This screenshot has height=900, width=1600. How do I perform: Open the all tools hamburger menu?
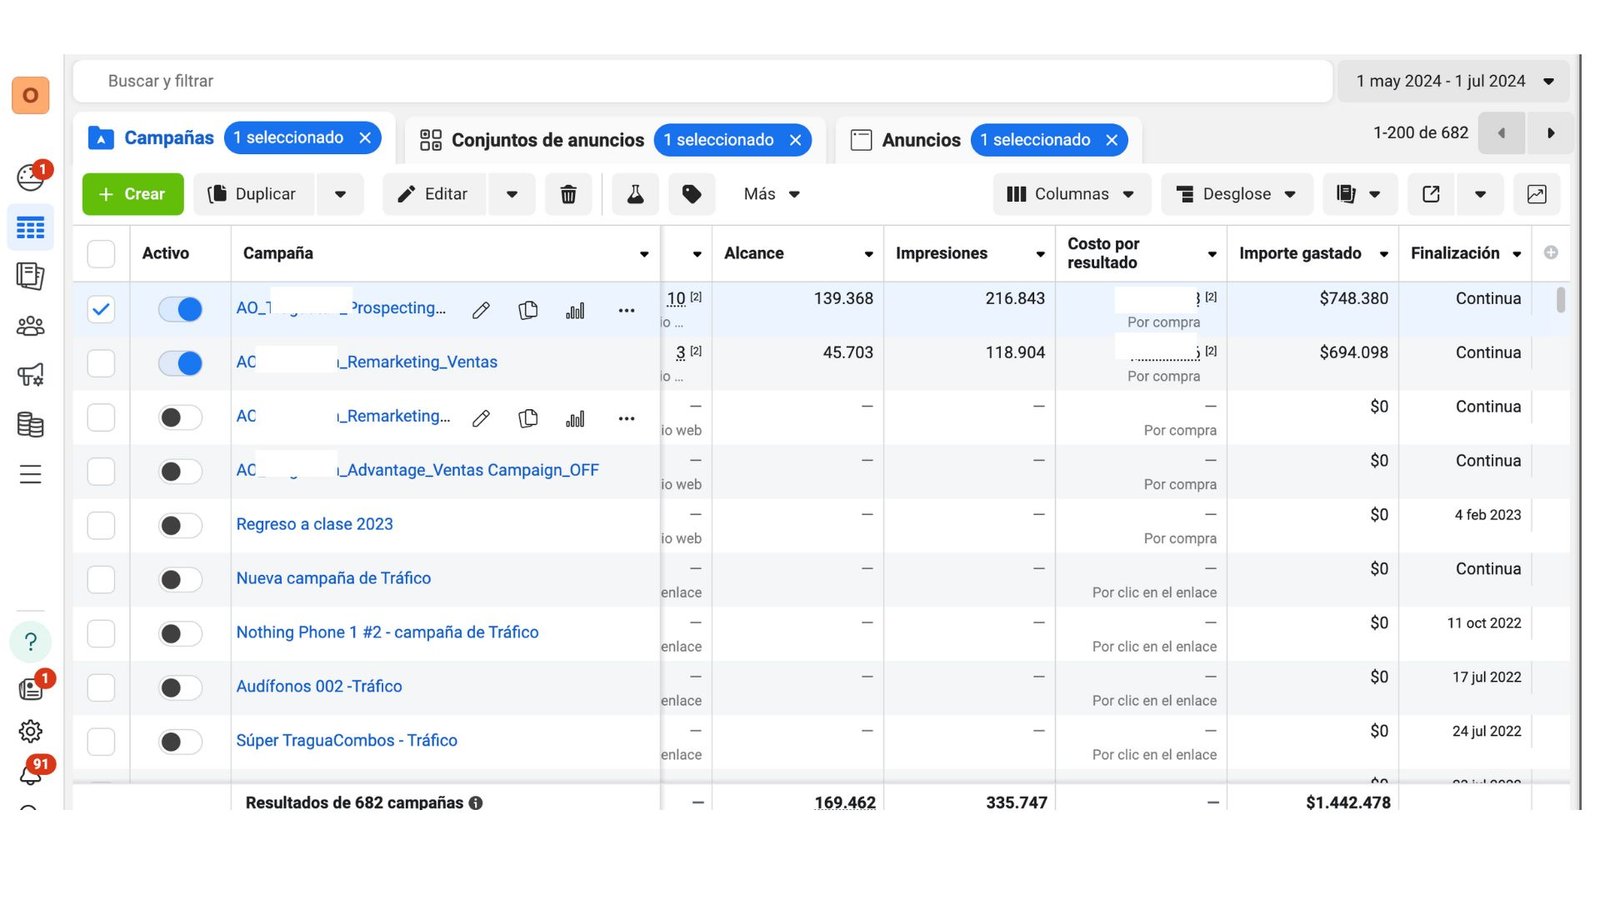coord(30,474)
